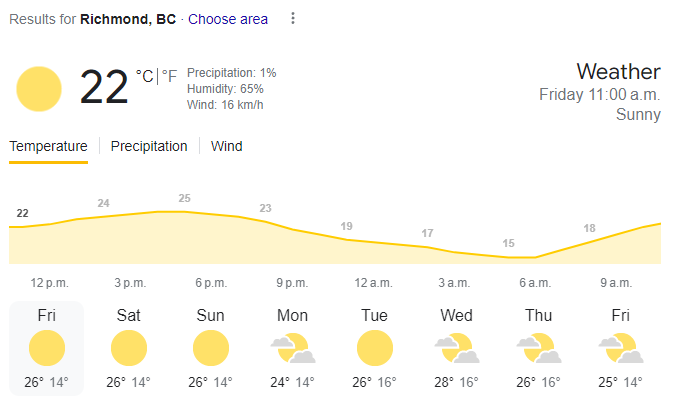Switch to the Precipitation tab
Image resolution: width=681 pixels, height=411 pixels.
[x=149, y=146]
